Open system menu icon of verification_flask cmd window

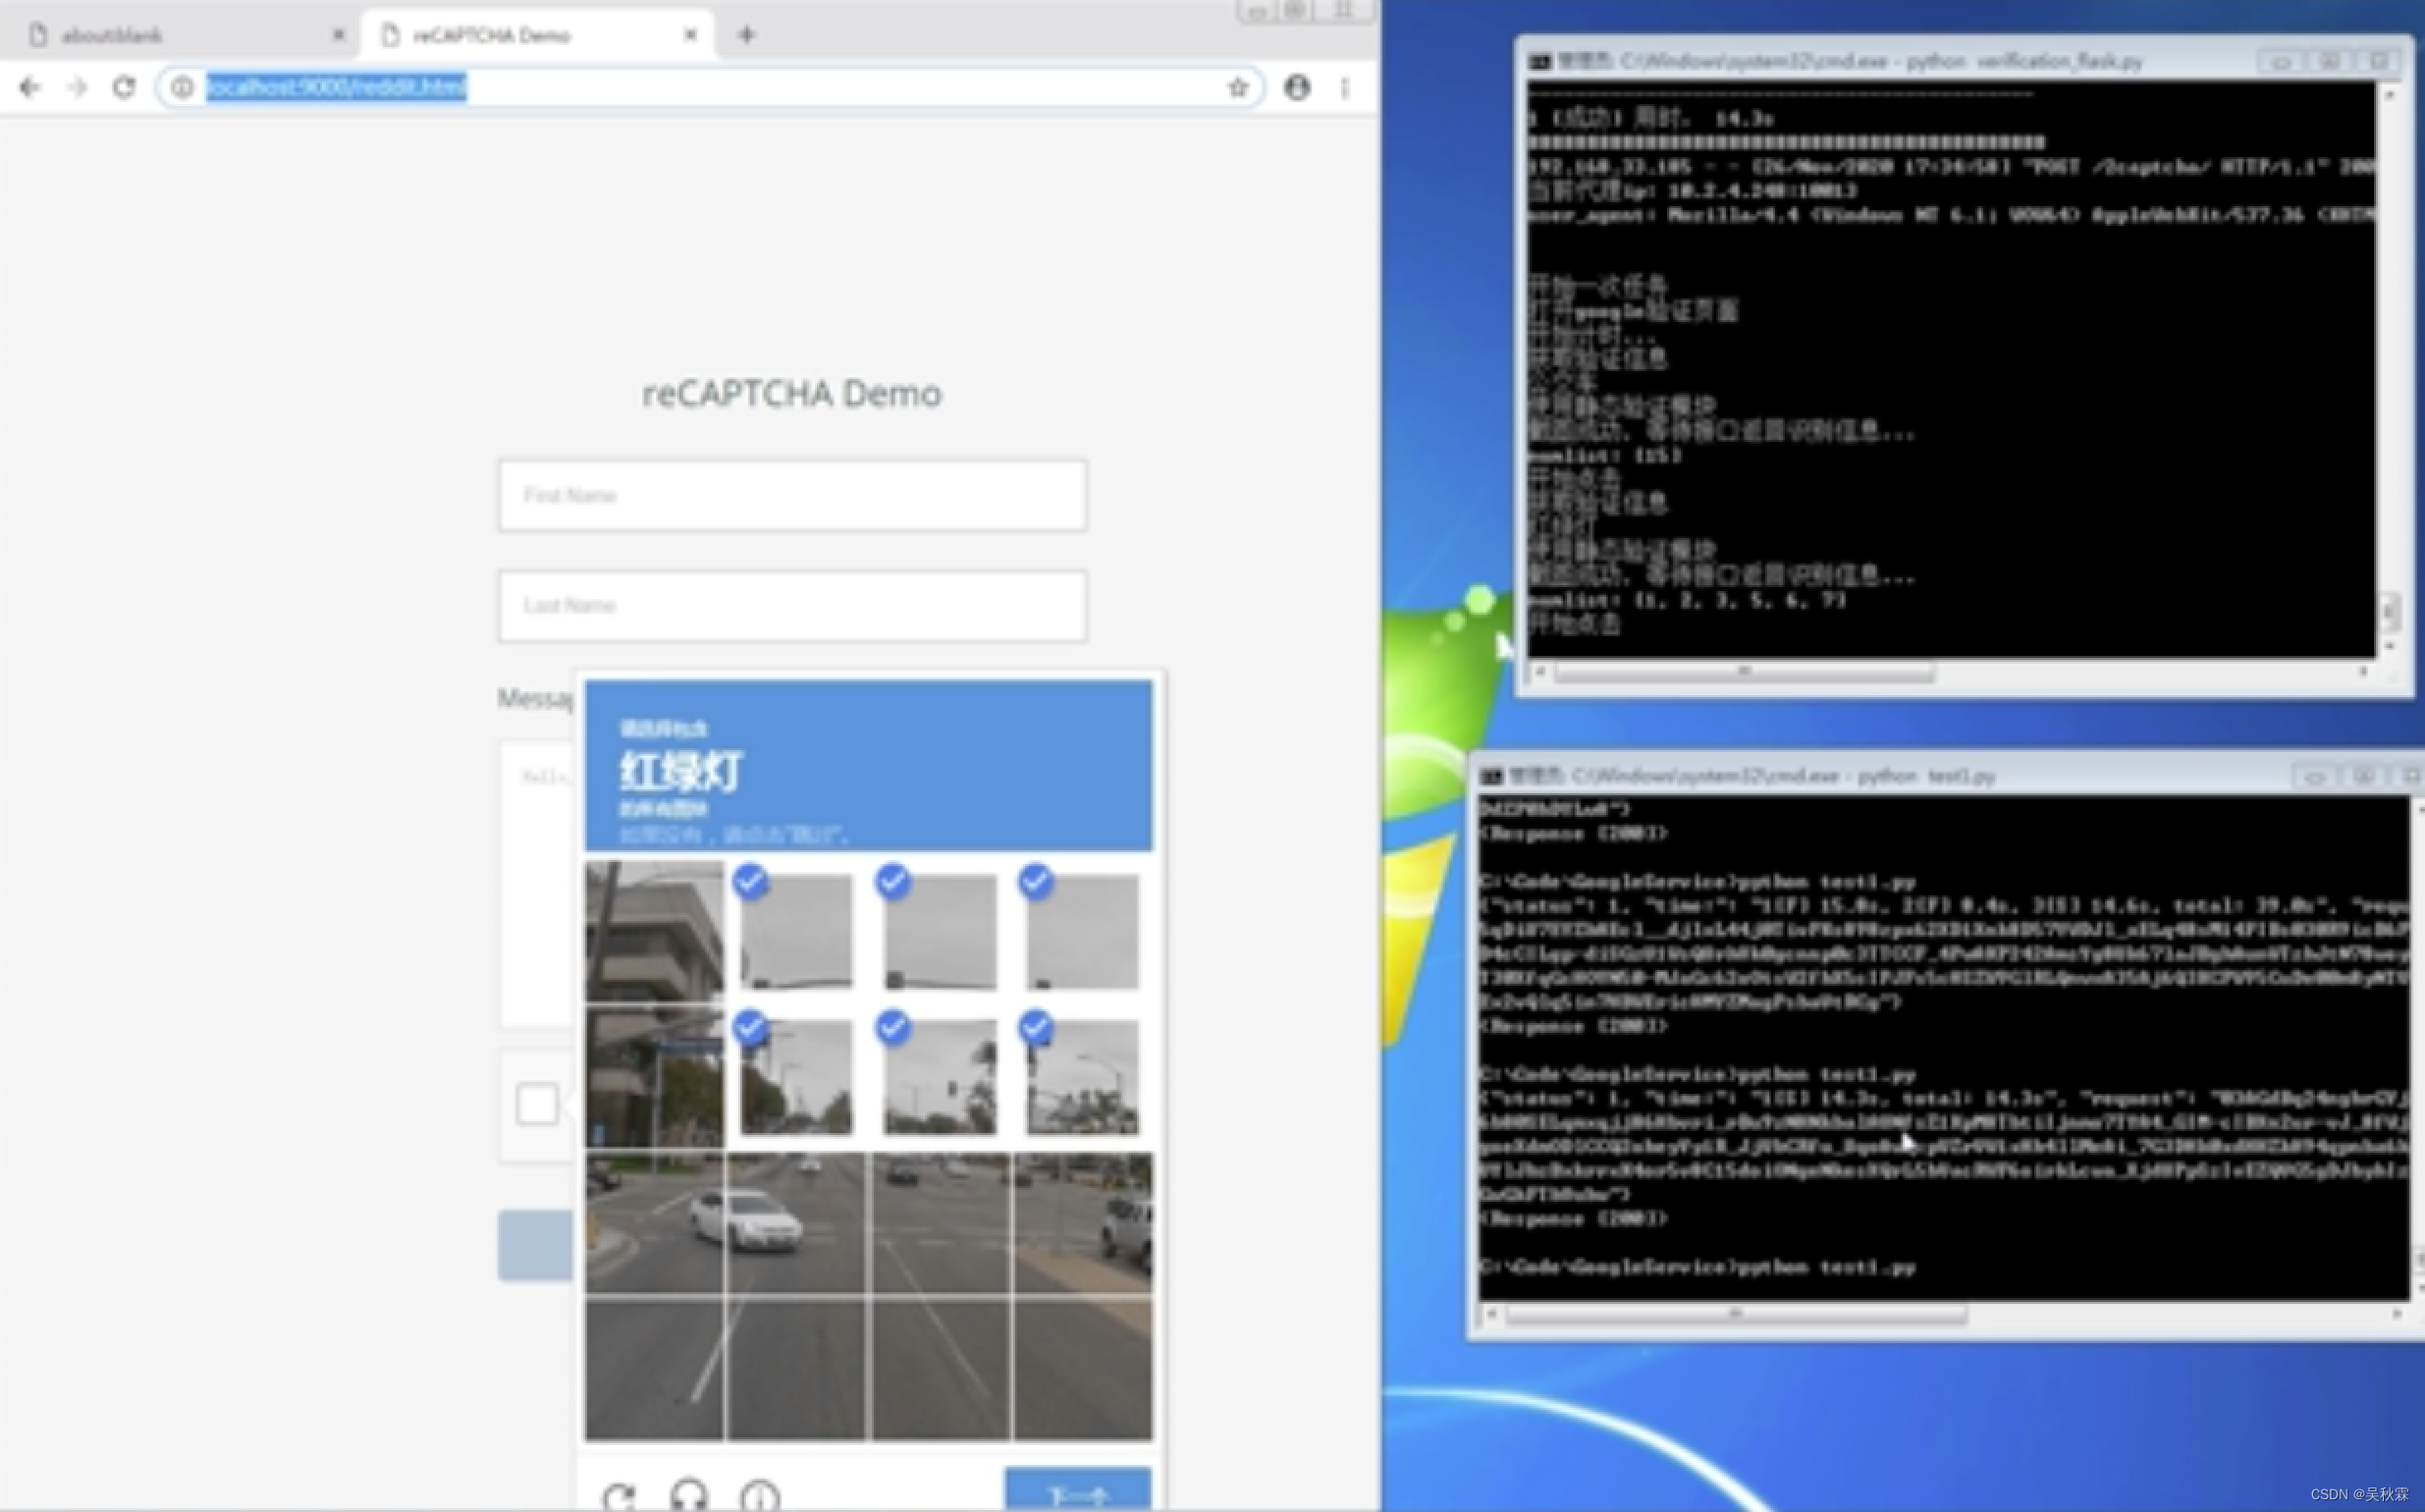(1539, 62)
